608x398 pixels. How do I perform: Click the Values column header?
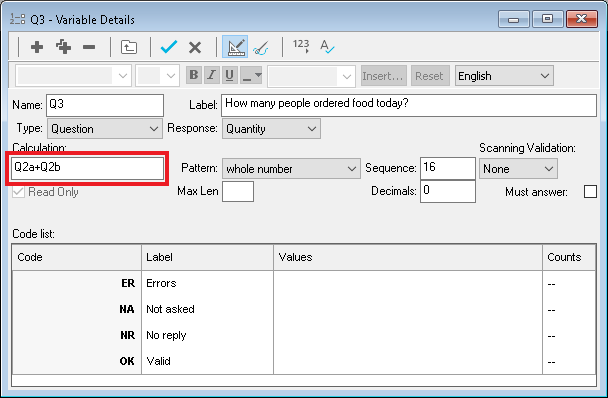pyautogui.click(x=408, y=257)
